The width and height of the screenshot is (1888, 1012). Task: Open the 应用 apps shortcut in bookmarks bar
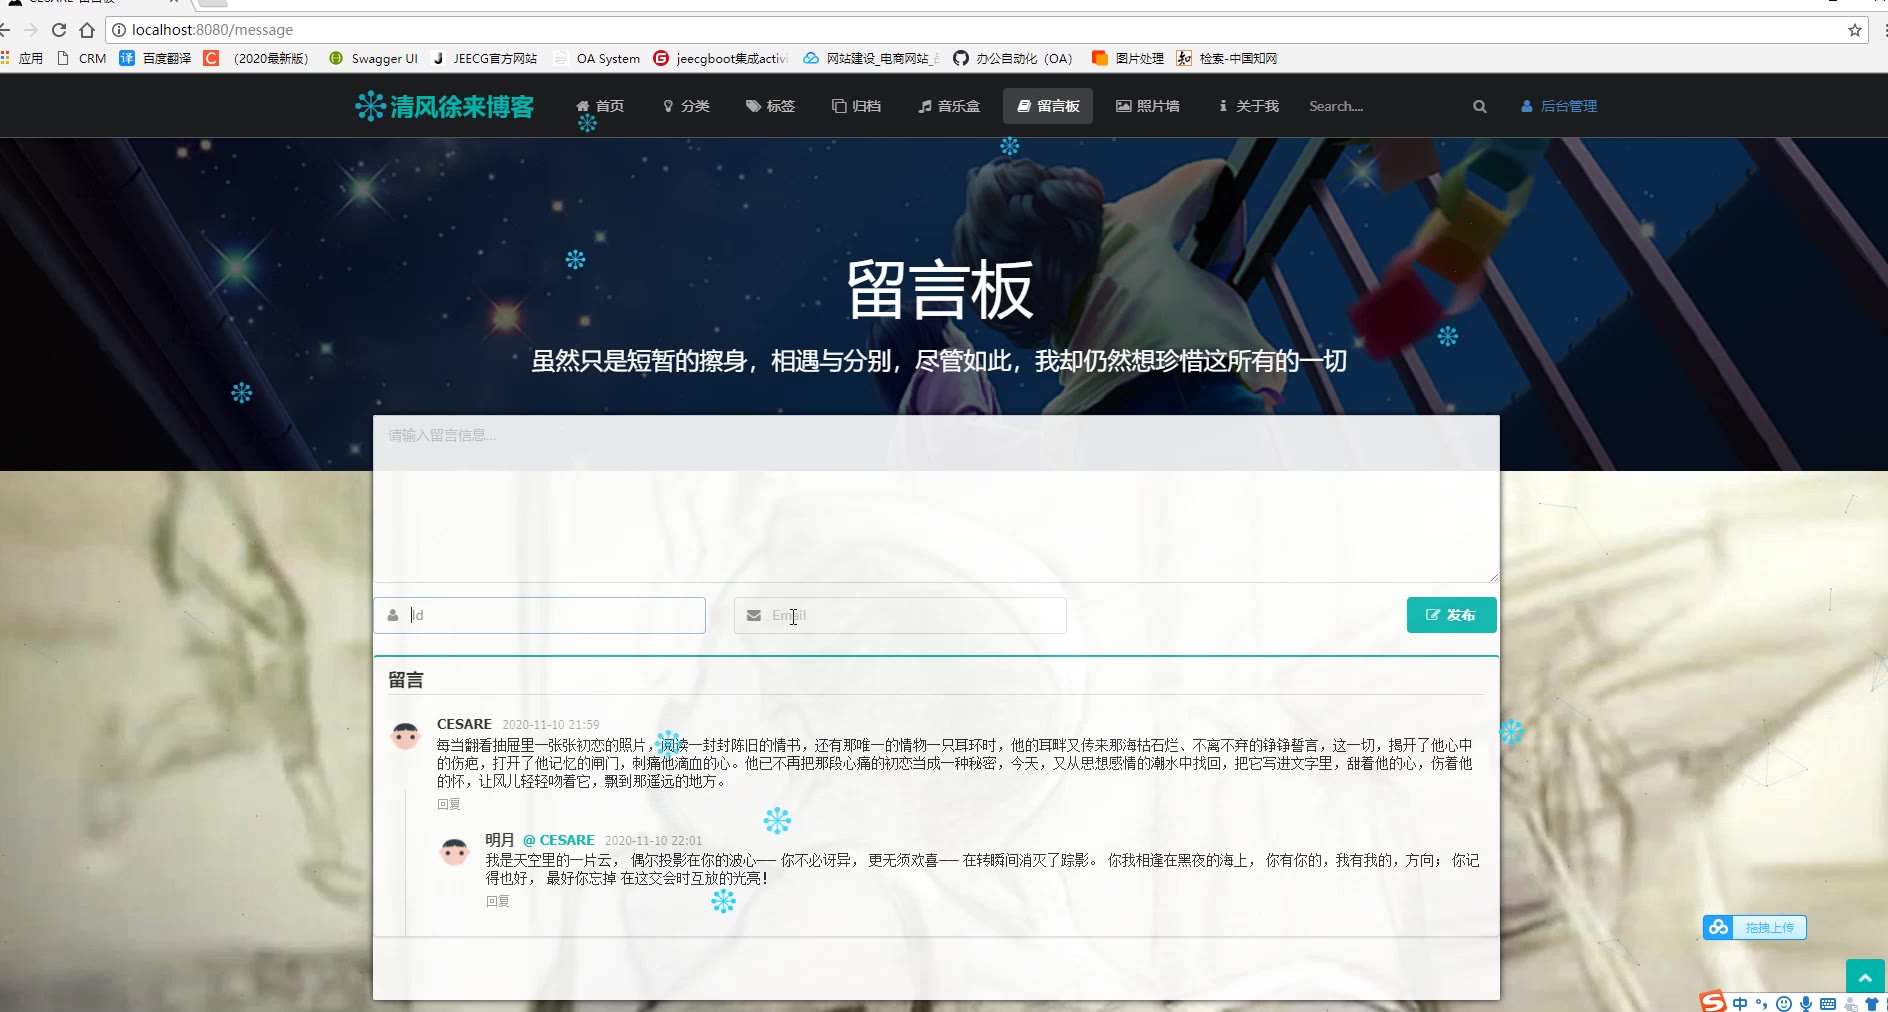pos(22,58)
